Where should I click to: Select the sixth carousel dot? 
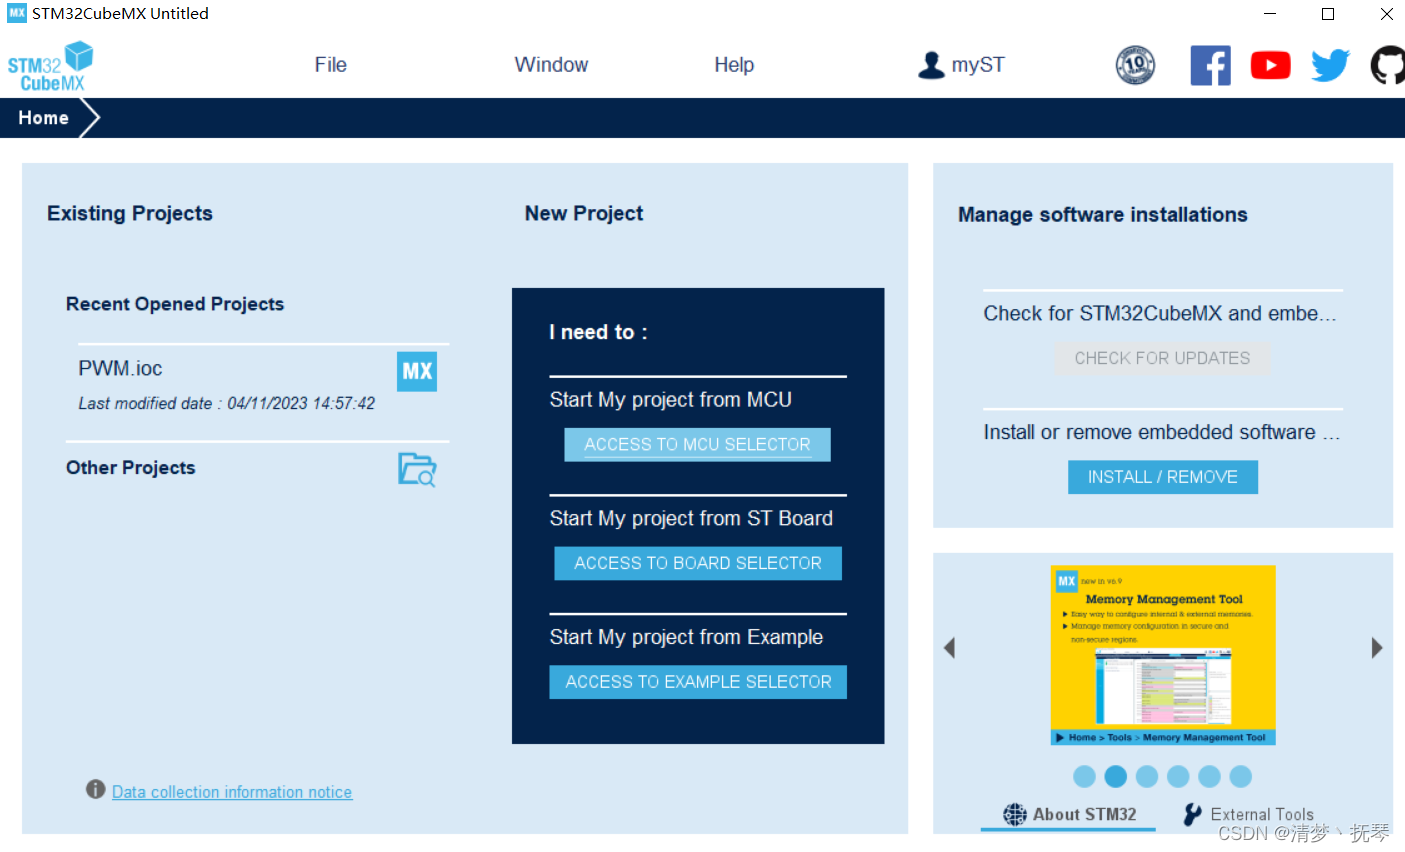click(x=1241, y=776)
